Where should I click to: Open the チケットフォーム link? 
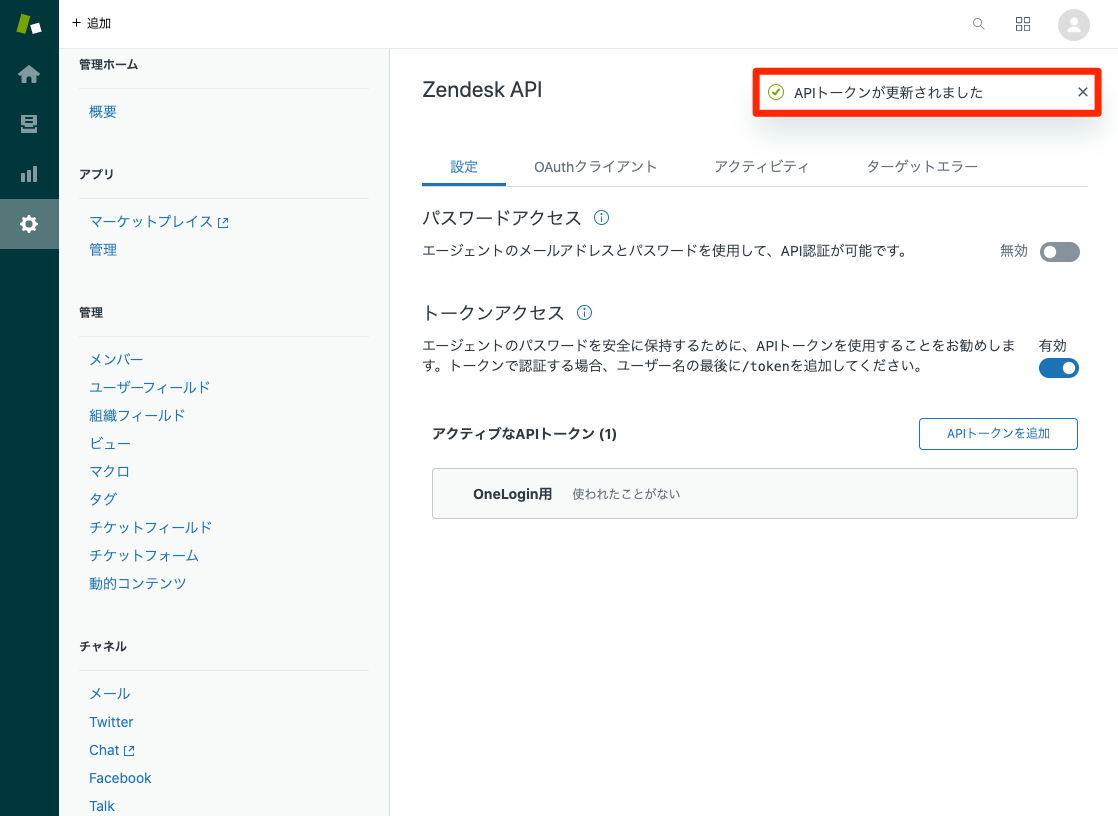click(x=143, y=556)
